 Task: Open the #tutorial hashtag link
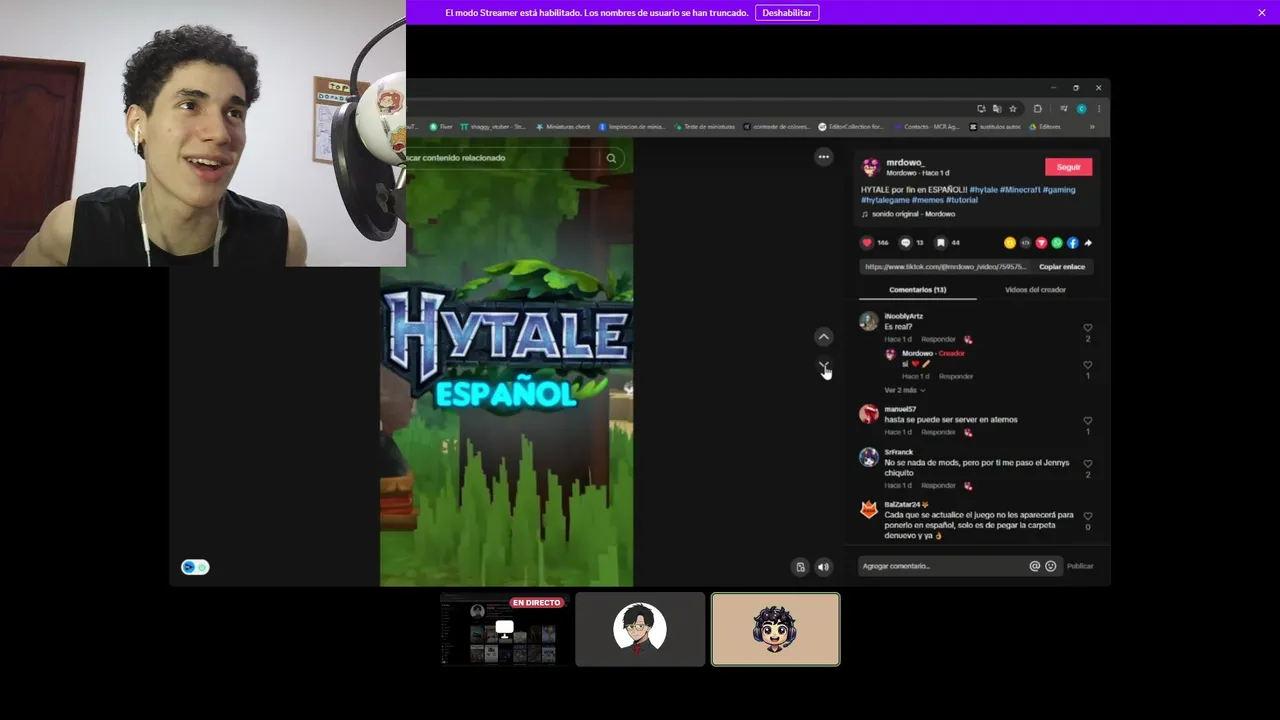coord(962,200)
